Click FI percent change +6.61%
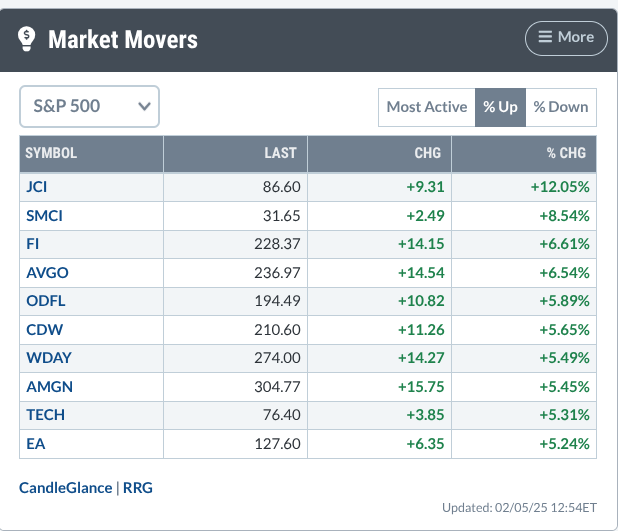The width and height of the screenshot is (618, 531). [564, 244]
